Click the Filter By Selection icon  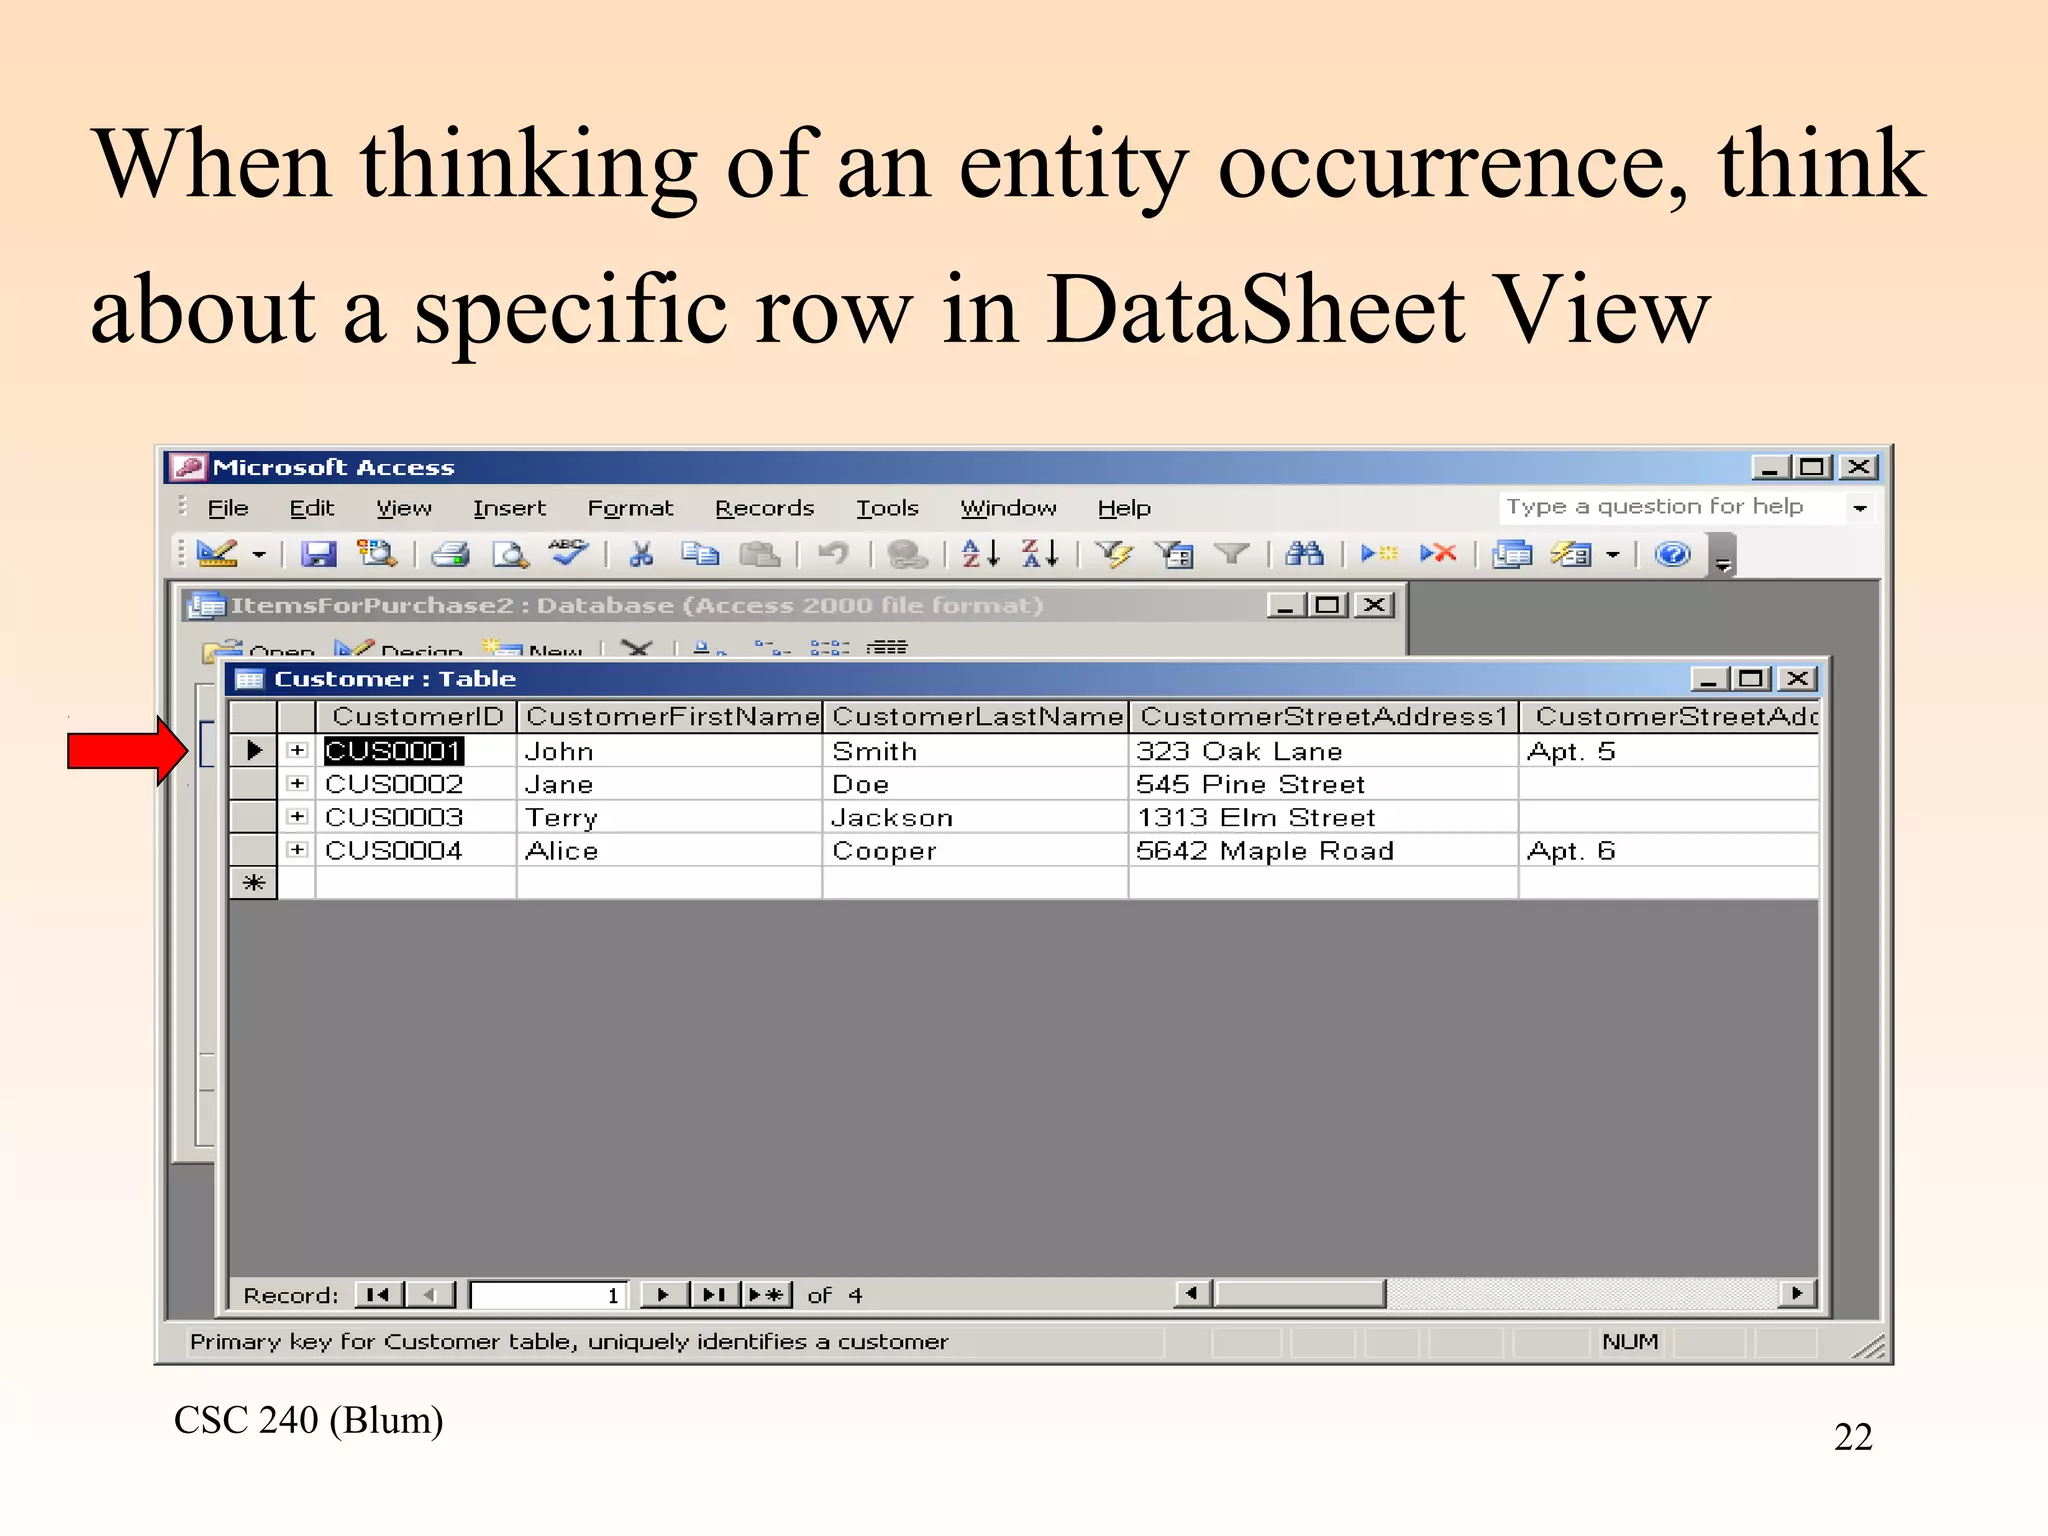point(1113,553)
